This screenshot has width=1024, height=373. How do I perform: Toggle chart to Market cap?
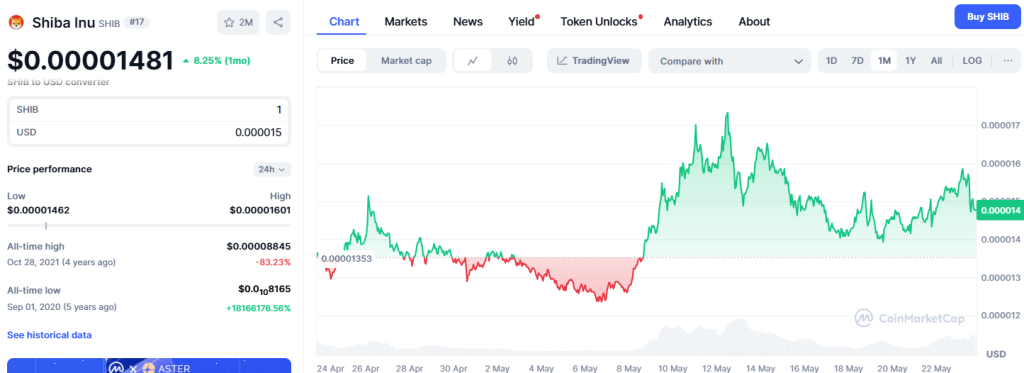click(406, 61)
